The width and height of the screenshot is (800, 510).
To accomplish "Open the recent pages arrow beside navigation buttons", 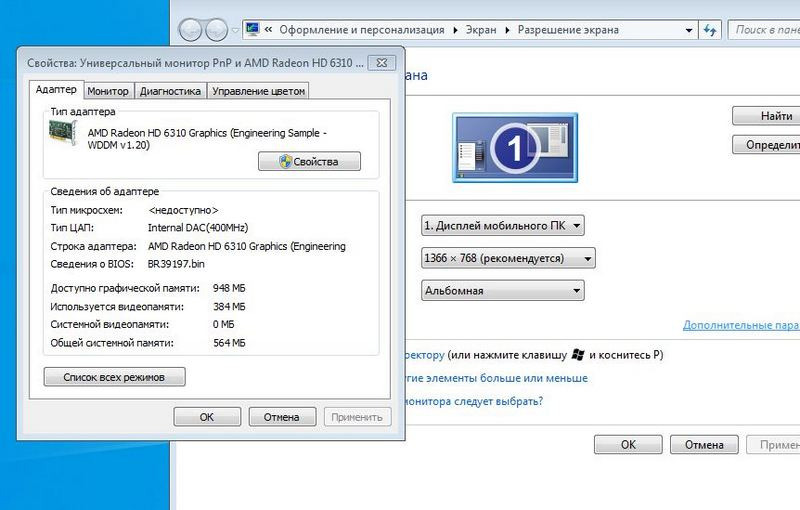I will click(235, 30).
